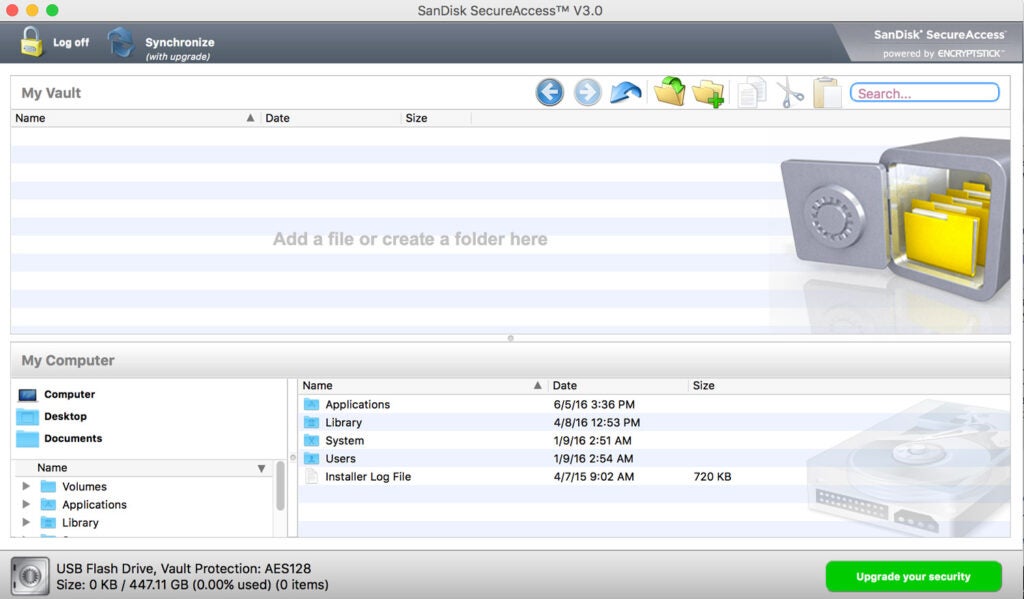Select the Volumes folder in the tree

coord(84,487)
